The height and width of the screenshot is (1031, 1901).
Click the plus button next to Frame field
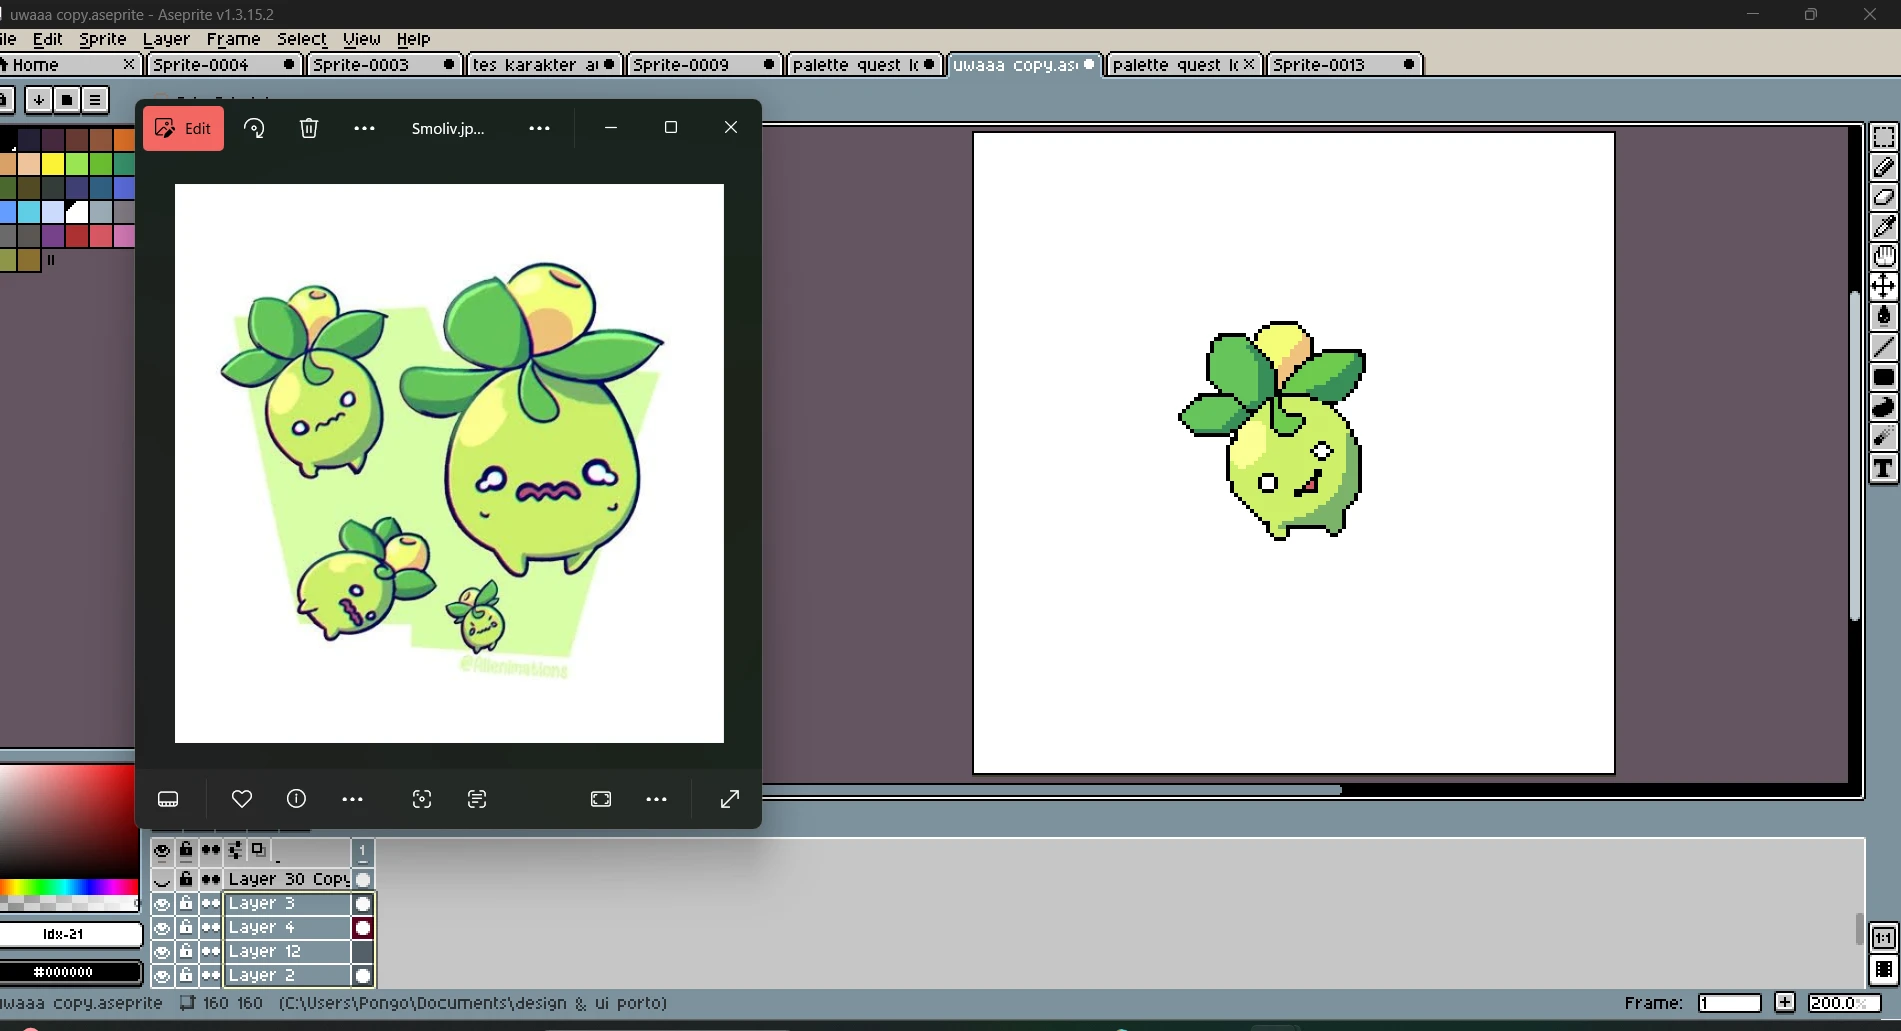(1785, 1003)
